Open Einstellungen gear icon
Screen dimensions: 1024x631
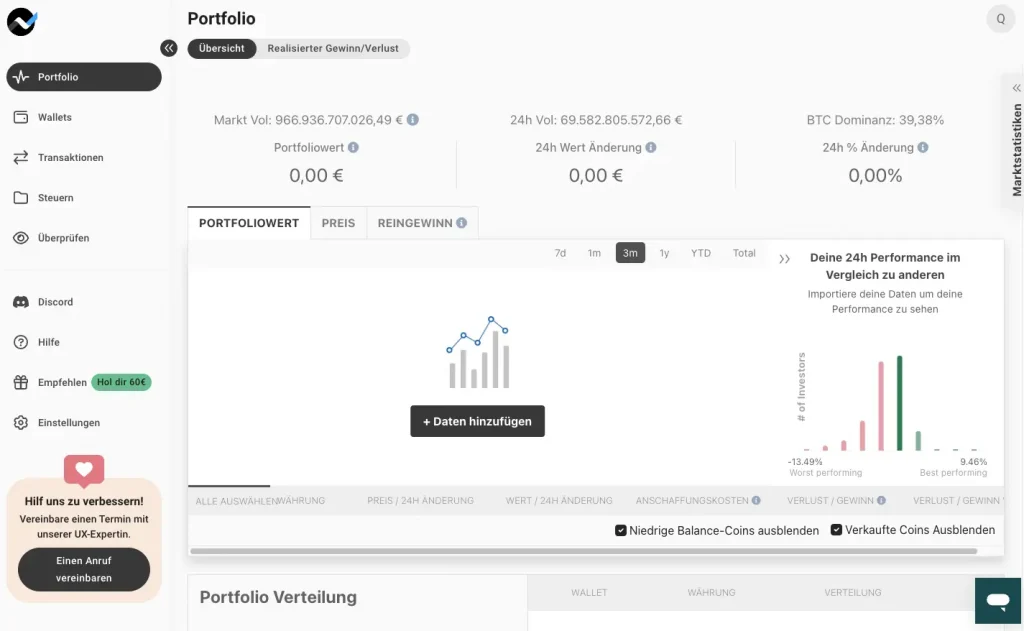coord(20,423)
